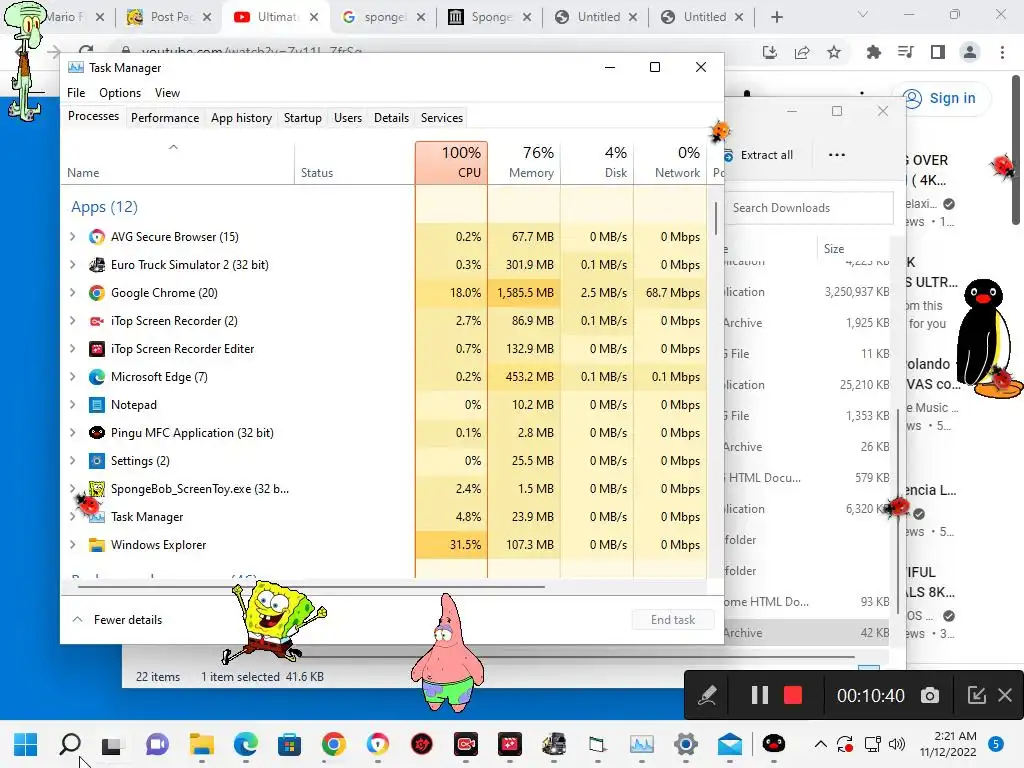Open the recorder annotation pen tool
Screen dimensions: 1024x768
(707, 695)
